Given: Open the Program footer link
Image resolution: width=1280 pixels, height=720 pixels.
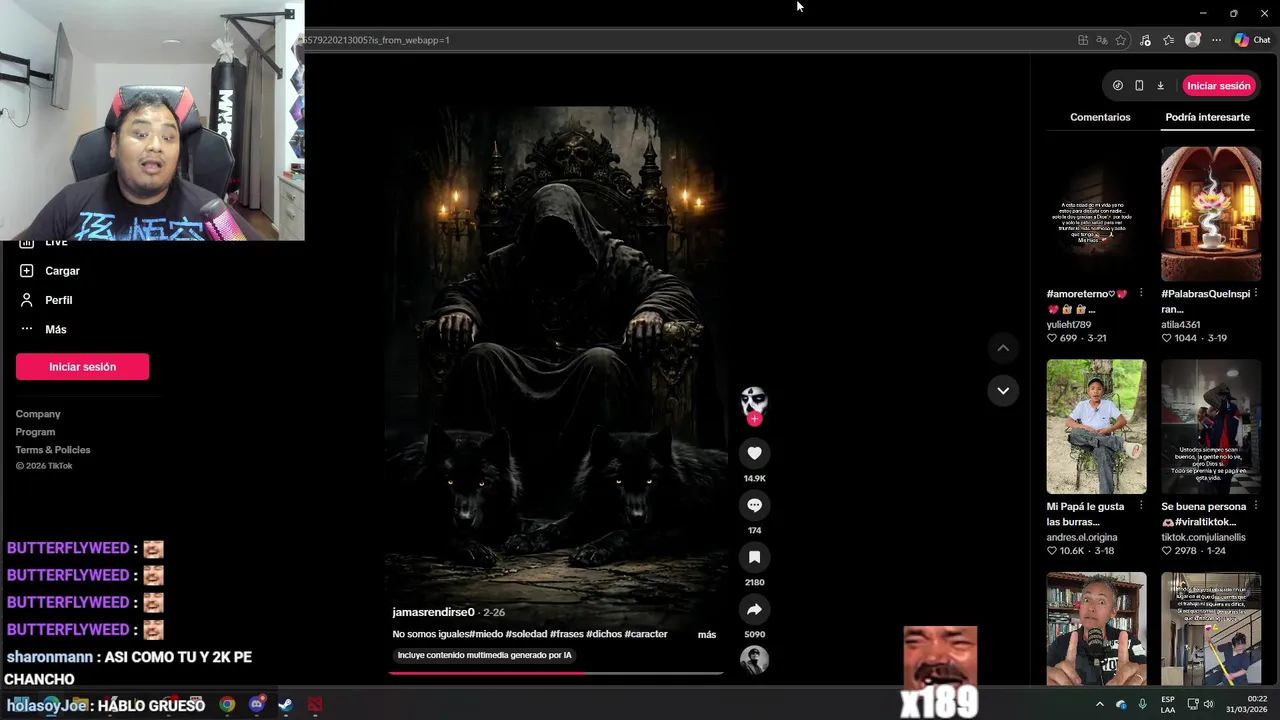Looking at the screenshot, I should (x=35, y=432).
